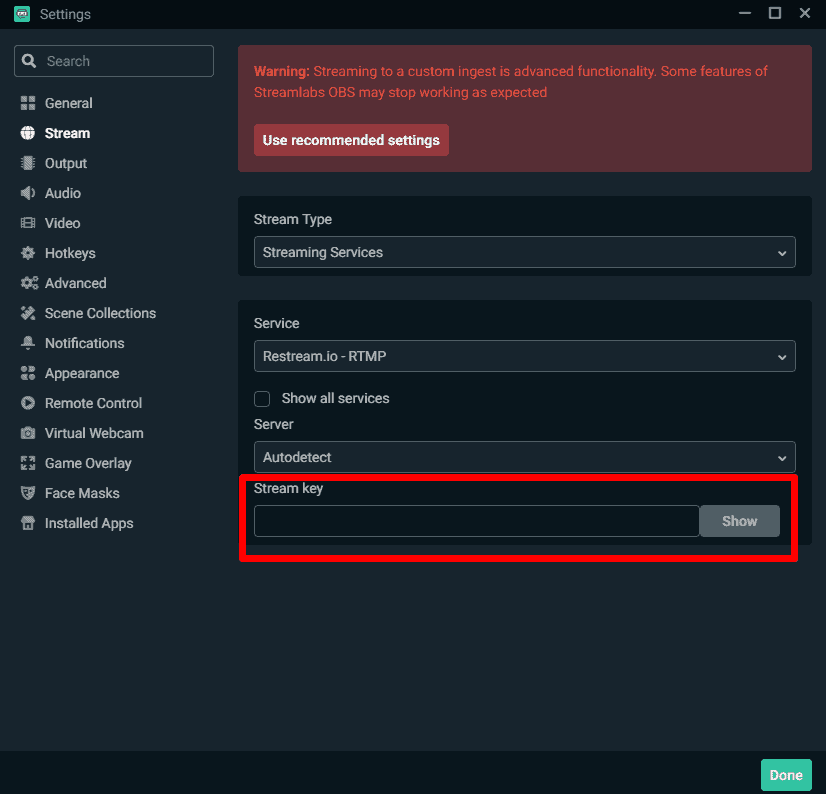The image size is (826, 794).
Task: Open Scene Collections settings
Action: (x=100, y=313)
